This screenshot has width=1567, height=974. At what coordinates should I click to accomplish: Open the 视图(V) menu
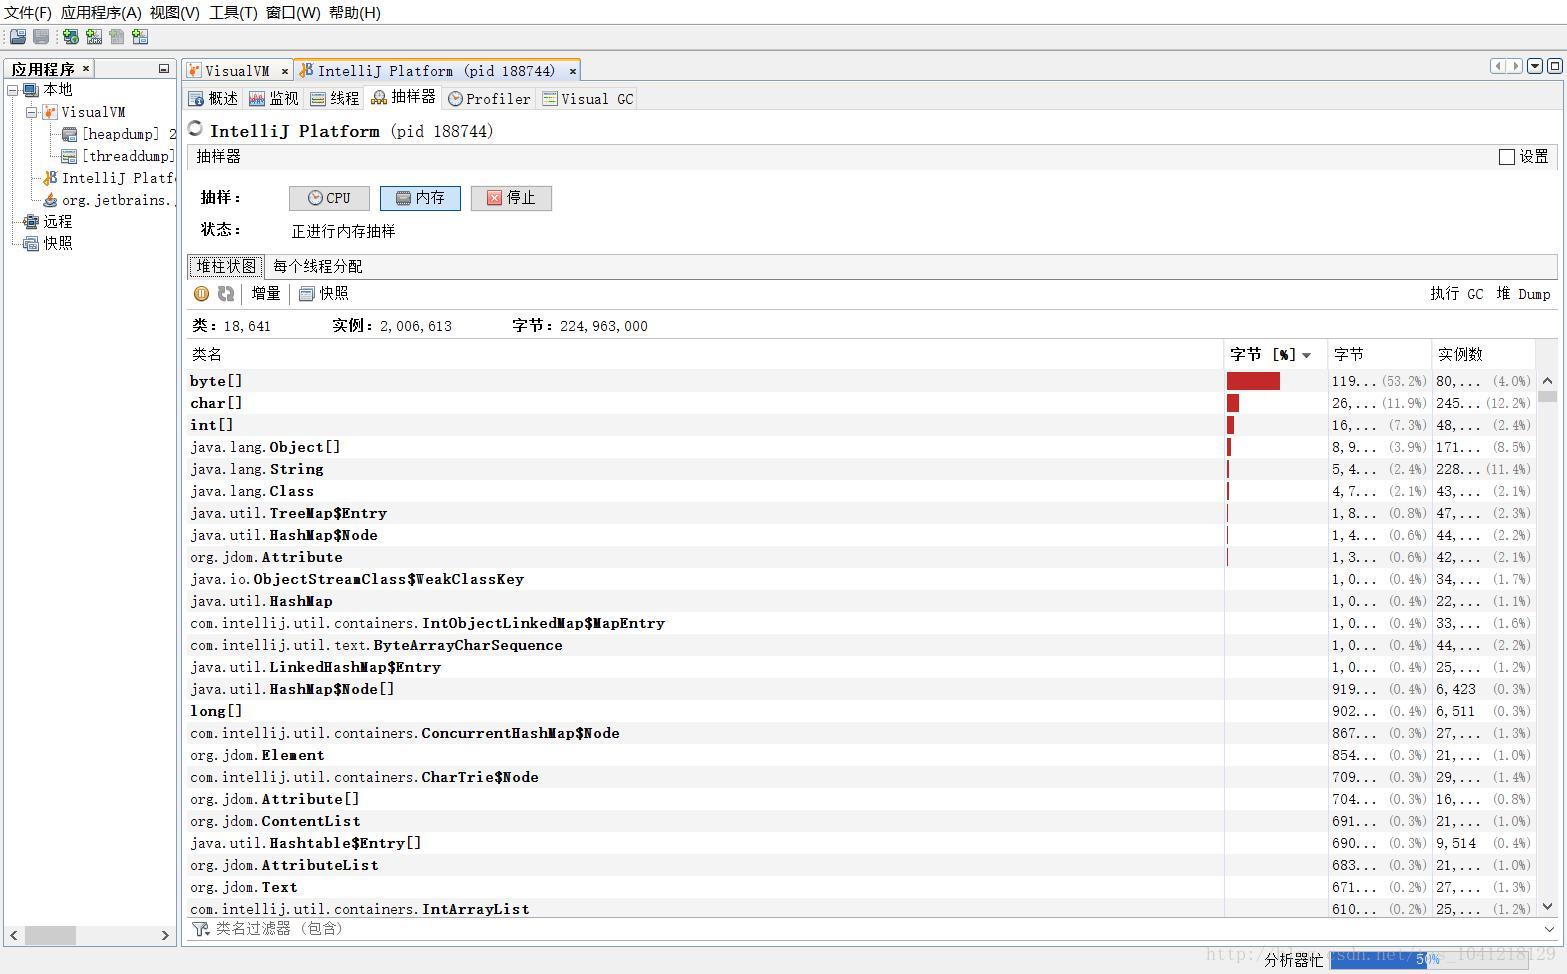click(175, 12)
